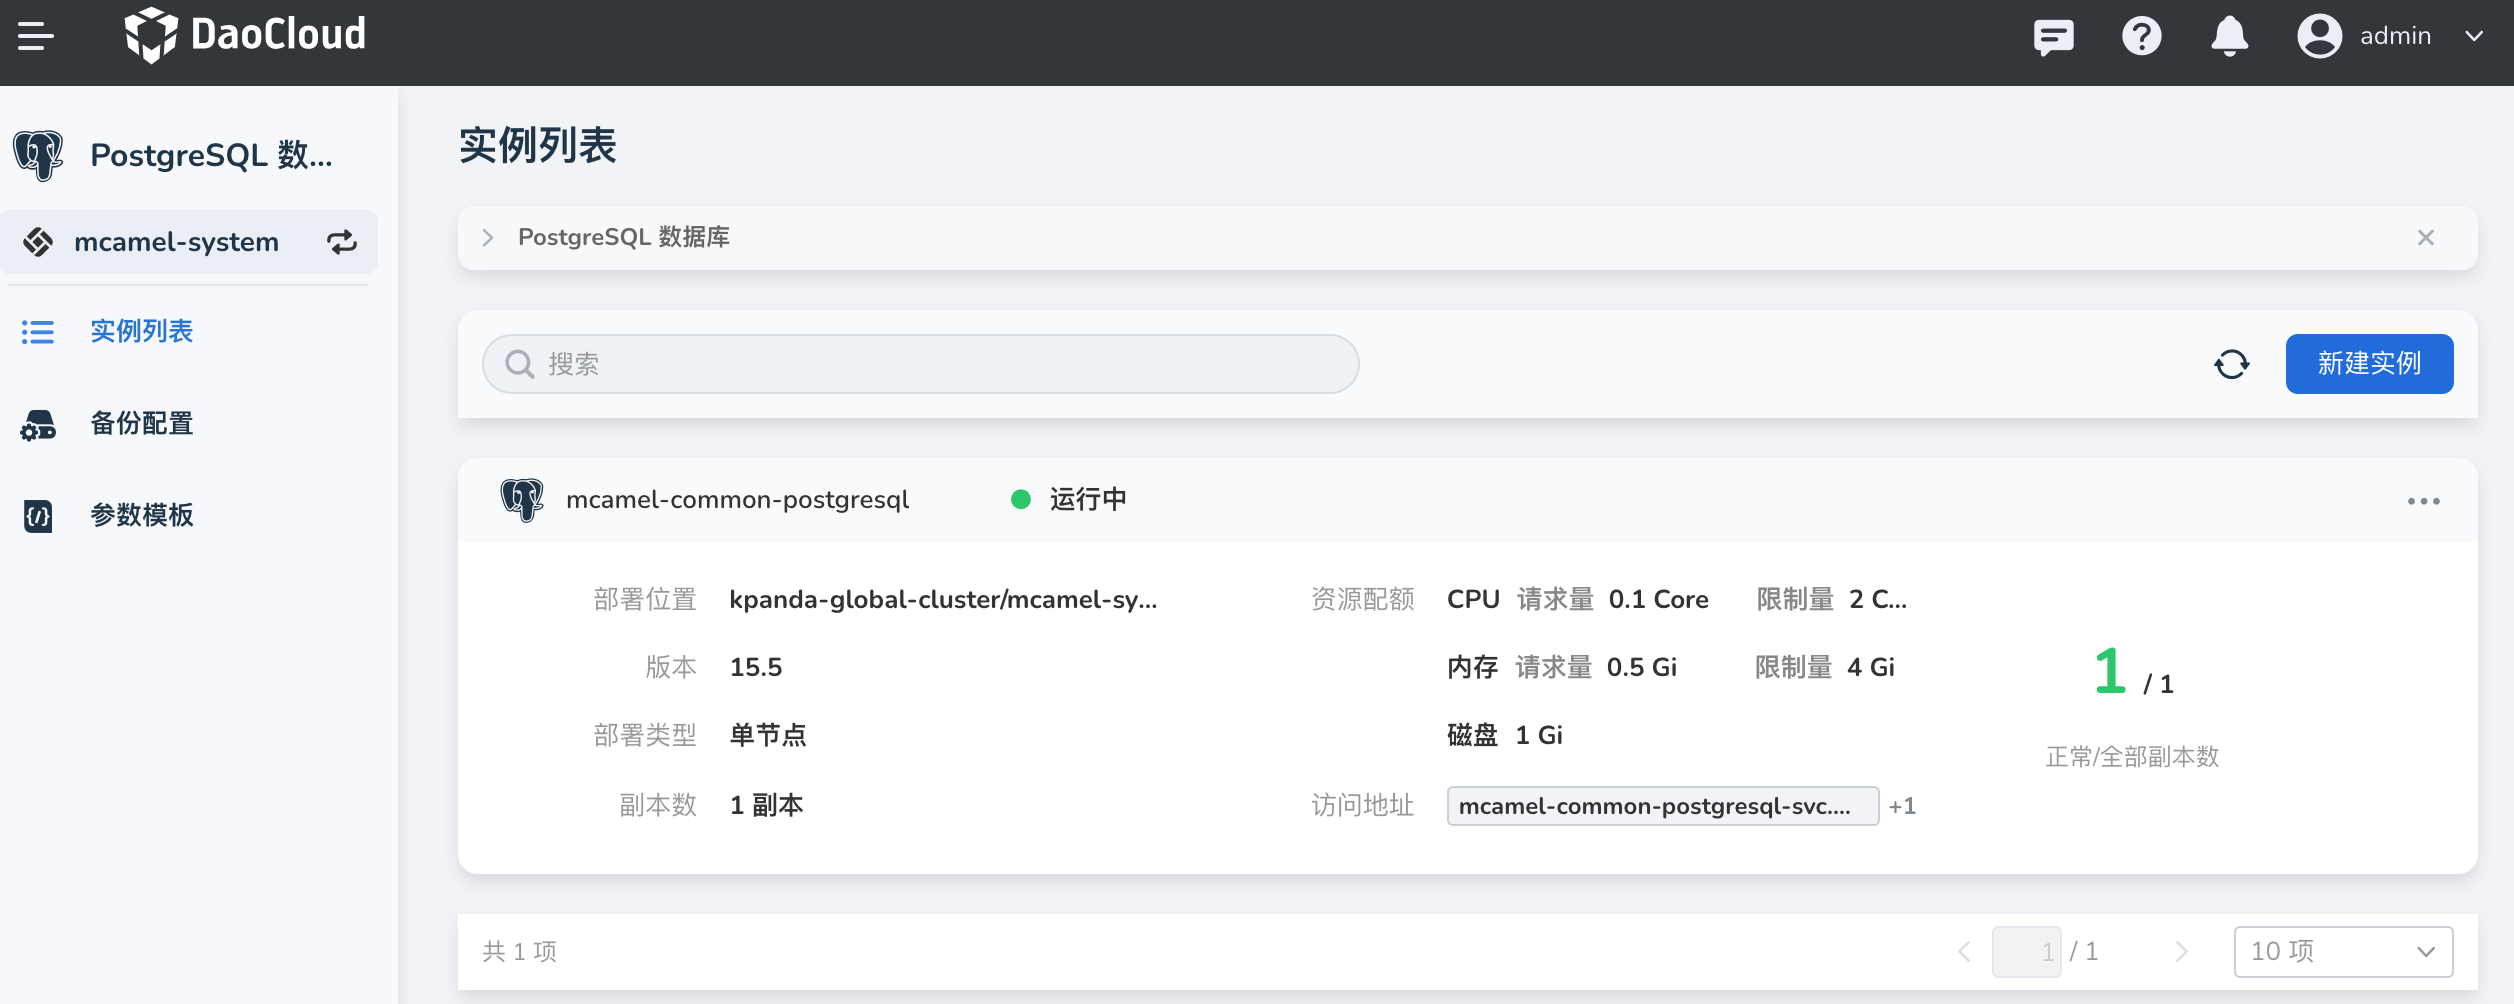Screen dimensions: 2514x1004
Task: Show extra access addresses via +1
Action: pyautogui.click(x=1902, y=806)
